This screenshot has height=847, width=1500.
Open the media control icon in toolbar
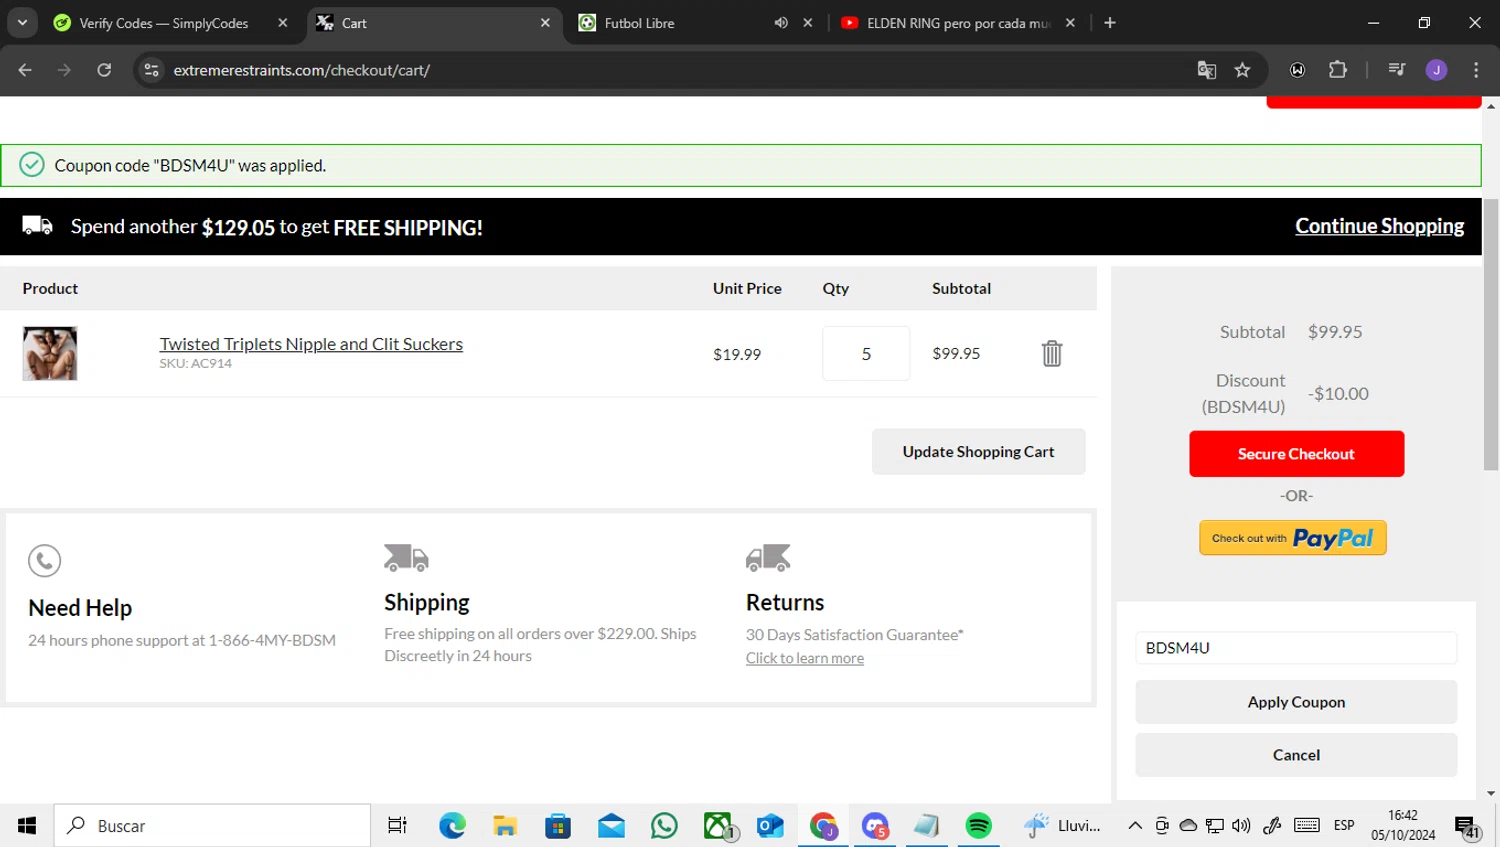point(1396,70)
